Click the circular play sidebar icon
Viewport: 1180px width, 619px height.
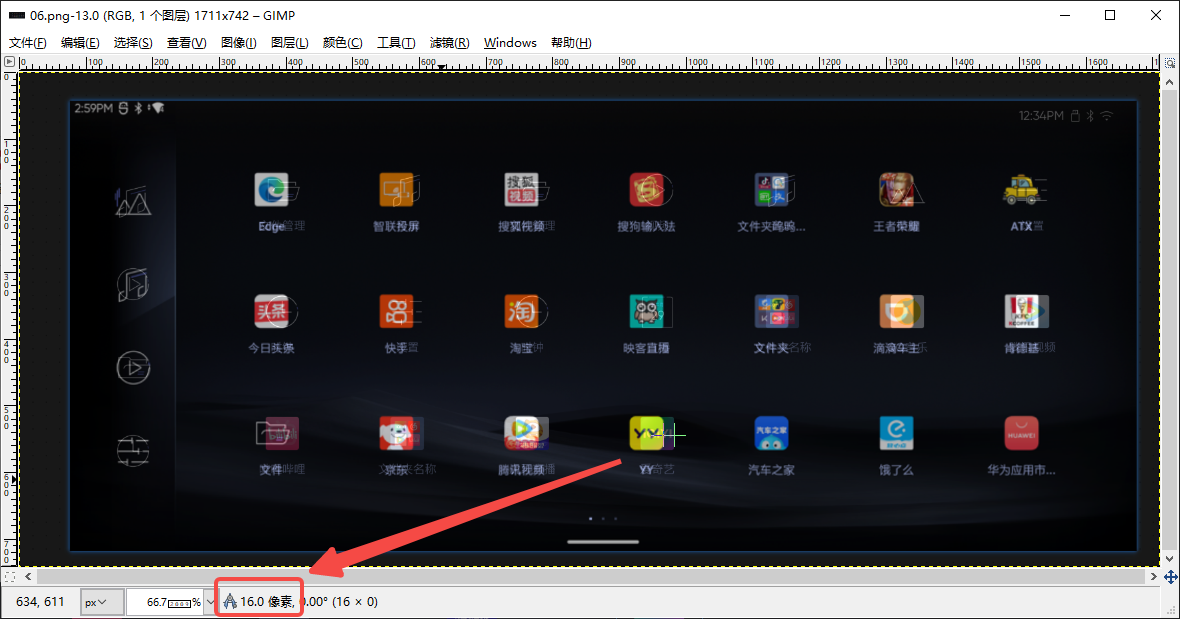pos(133,368)
